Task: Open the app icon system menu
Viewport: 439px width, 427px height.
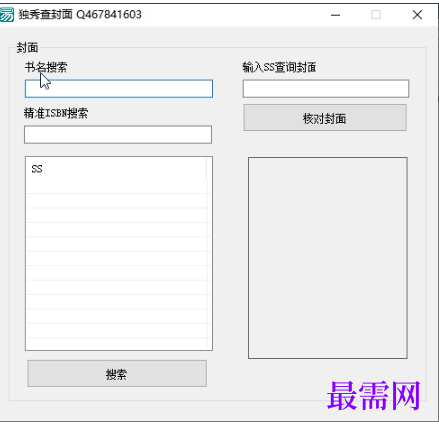Action: pyautogui.click(x=7, y=14)
